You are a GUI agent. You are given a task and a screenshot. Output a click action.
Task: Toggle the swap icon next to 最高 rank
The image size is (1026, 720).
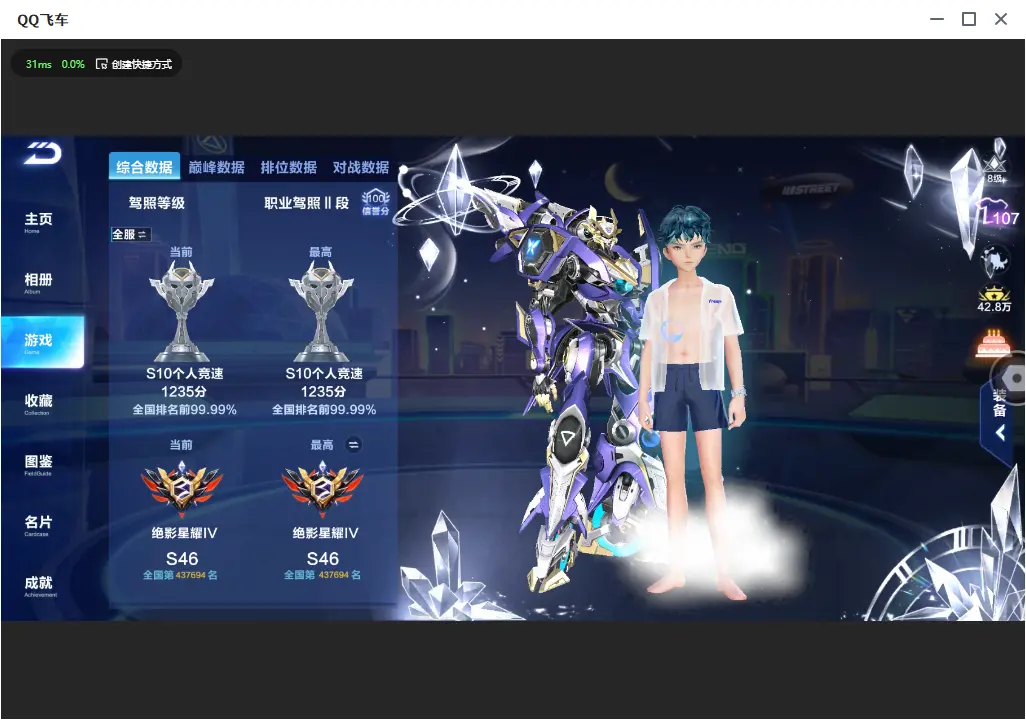coord(353,445)
